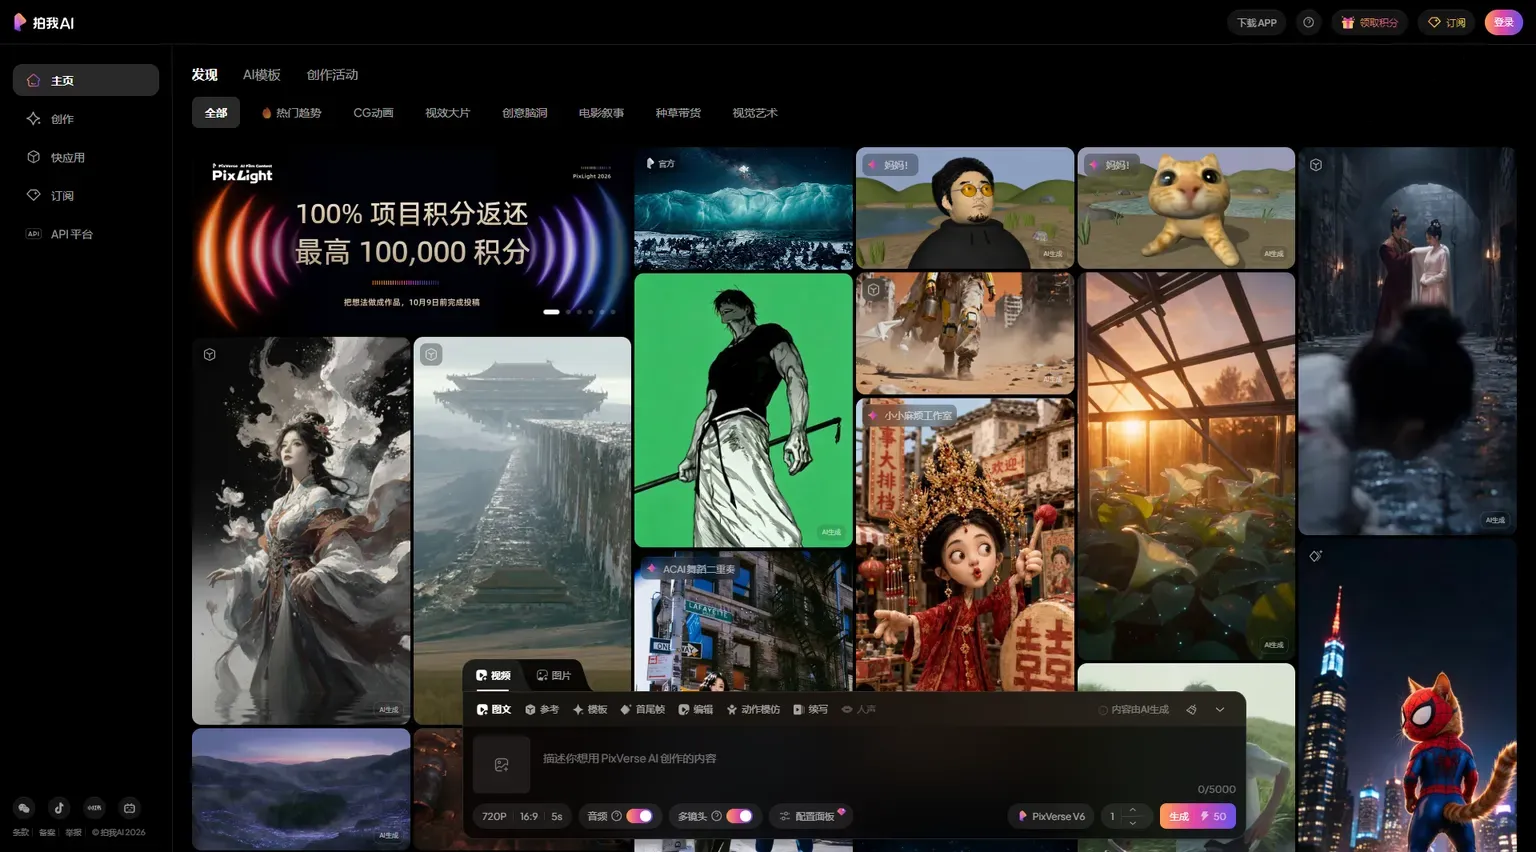Open the 创作 item in sidebar
This screenshot has height=852, width=1536.
pos(86,119)
